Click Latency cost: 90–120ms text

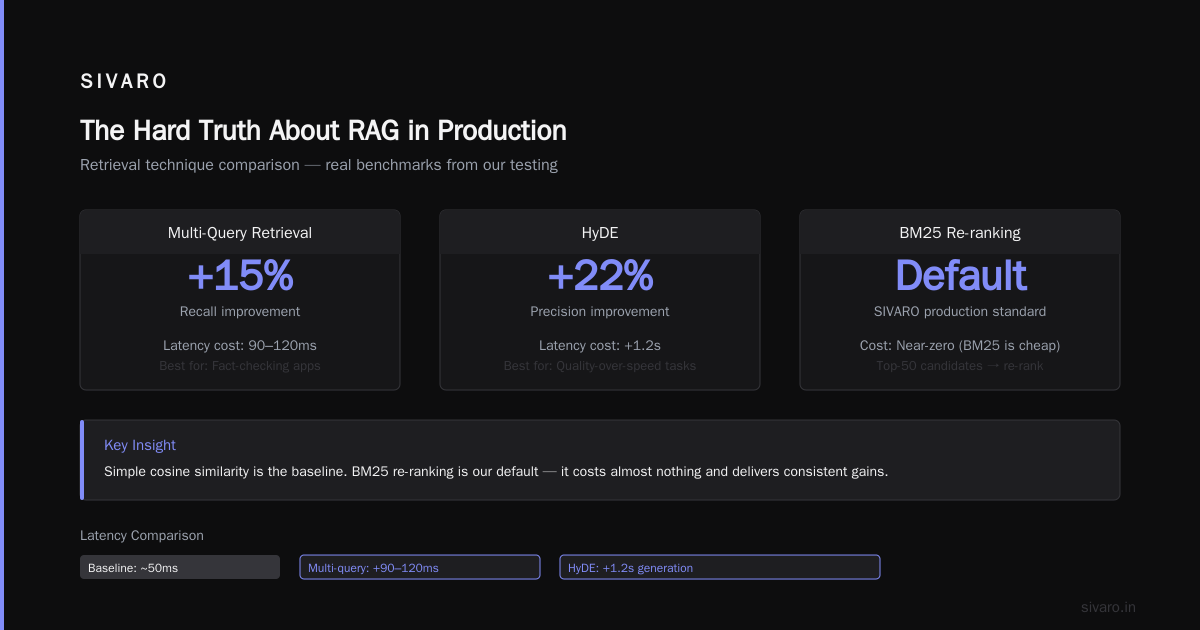[x=240, y=345]
